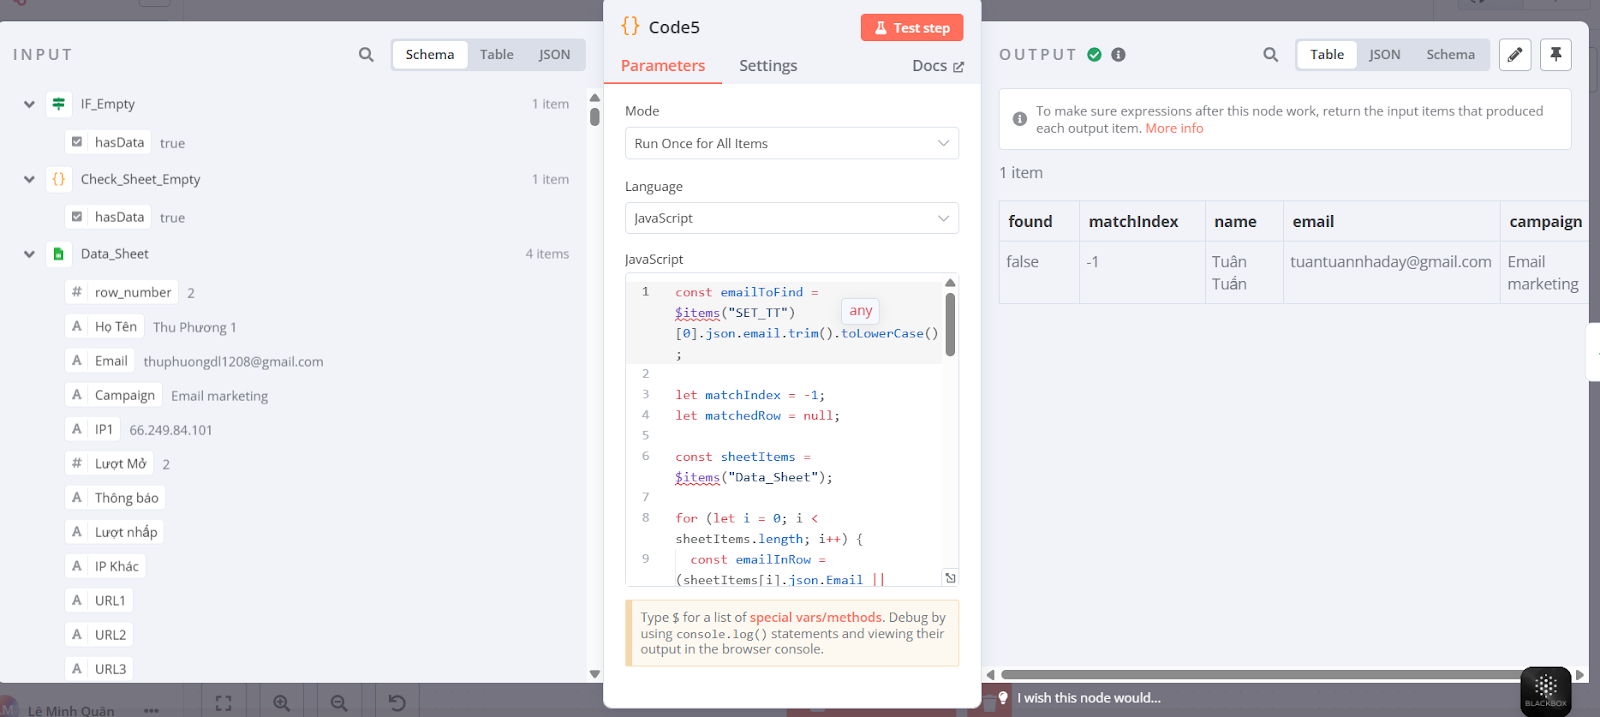The height and width of the screenshot is (717, 1600).
Task: Click the Lượt nhấp field pill
Action: coord(115,532)
